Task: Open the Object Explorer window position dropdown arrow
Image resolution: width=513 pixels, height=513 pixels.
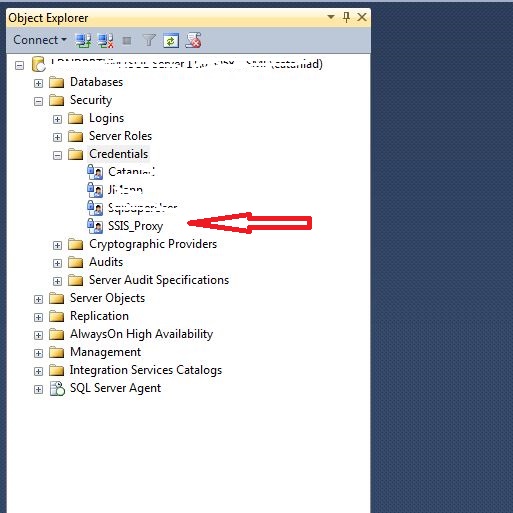Action: pos(331,17)
